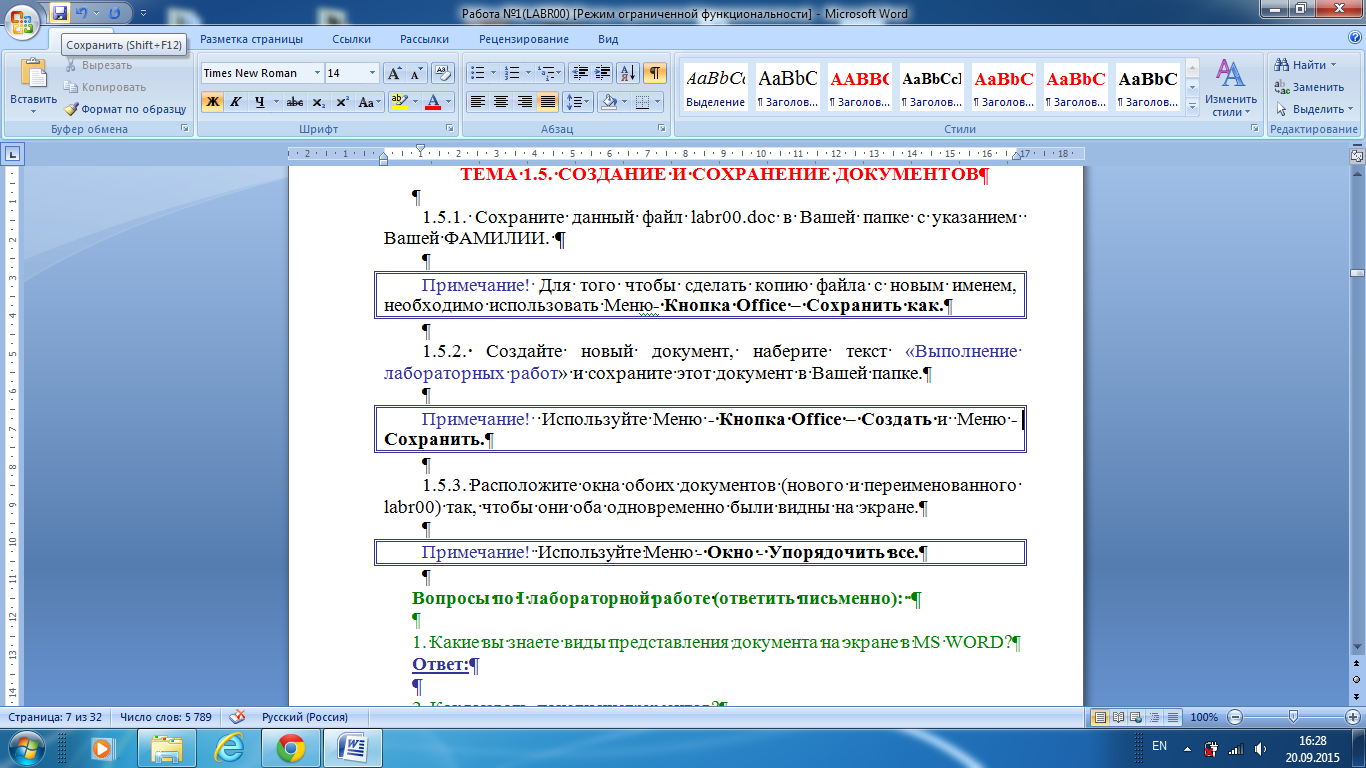This screenshot has width=1366, height=768.
Task: Click the Align Right icon
Action: coord(524,102)
